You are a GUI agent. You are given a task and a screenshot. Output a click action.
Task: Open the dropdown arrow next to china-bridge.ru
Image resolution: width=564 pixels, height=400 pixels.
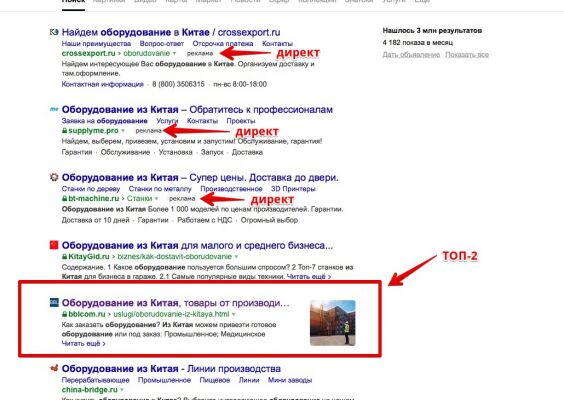point(122,390)
